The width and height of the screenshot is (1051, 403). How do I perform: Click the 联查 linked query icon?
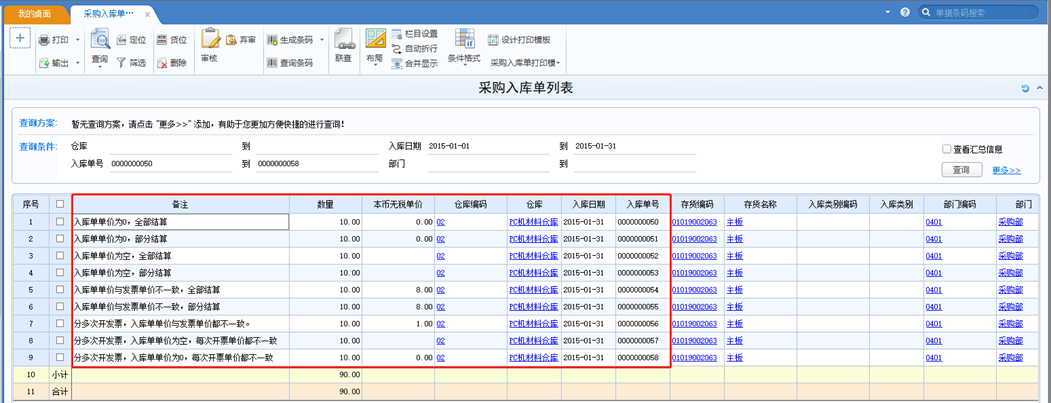coord(344,39)
